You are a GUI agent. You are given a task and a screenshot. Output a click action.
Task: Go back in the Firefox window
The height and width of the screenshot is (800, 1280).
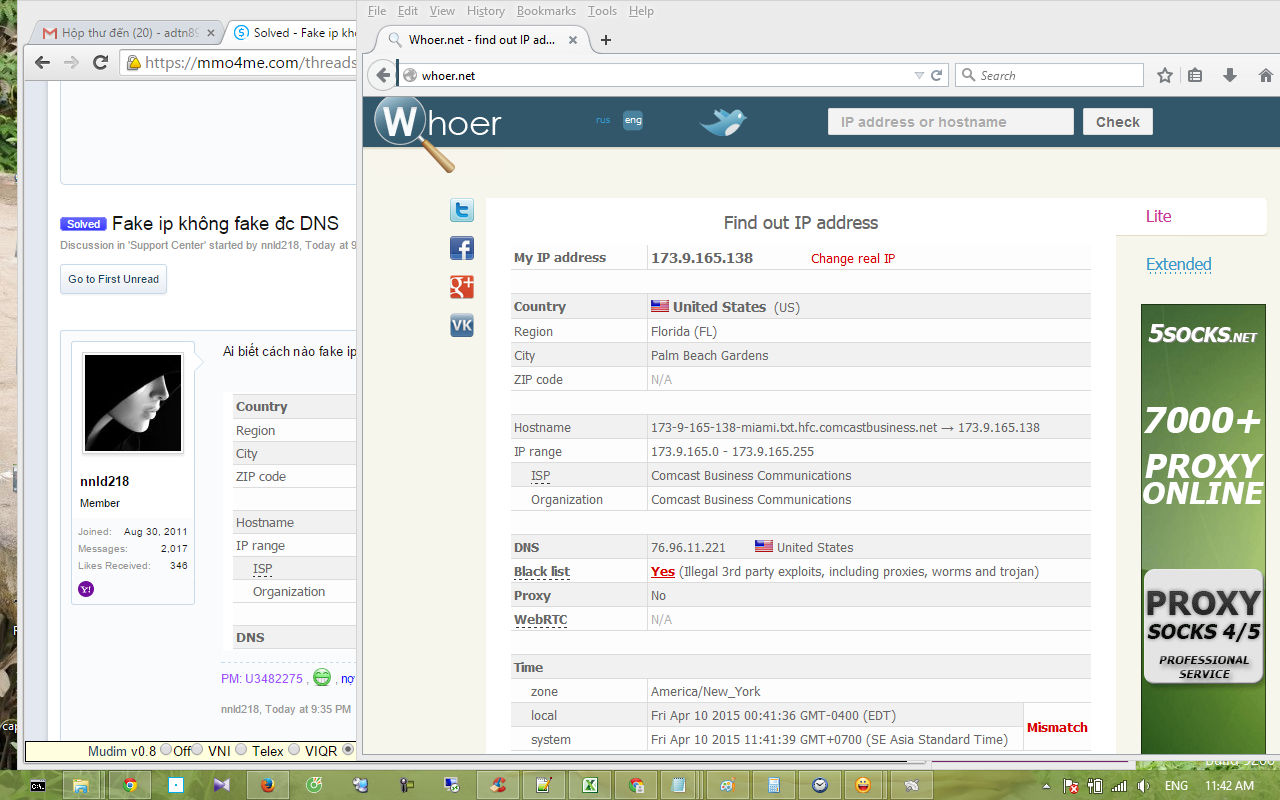(x=382, y=75)
